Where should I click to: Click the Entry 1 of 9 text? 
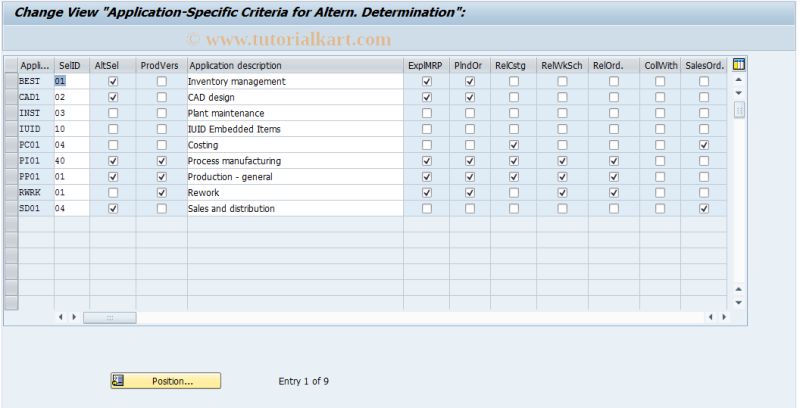[x=304, y=381]
